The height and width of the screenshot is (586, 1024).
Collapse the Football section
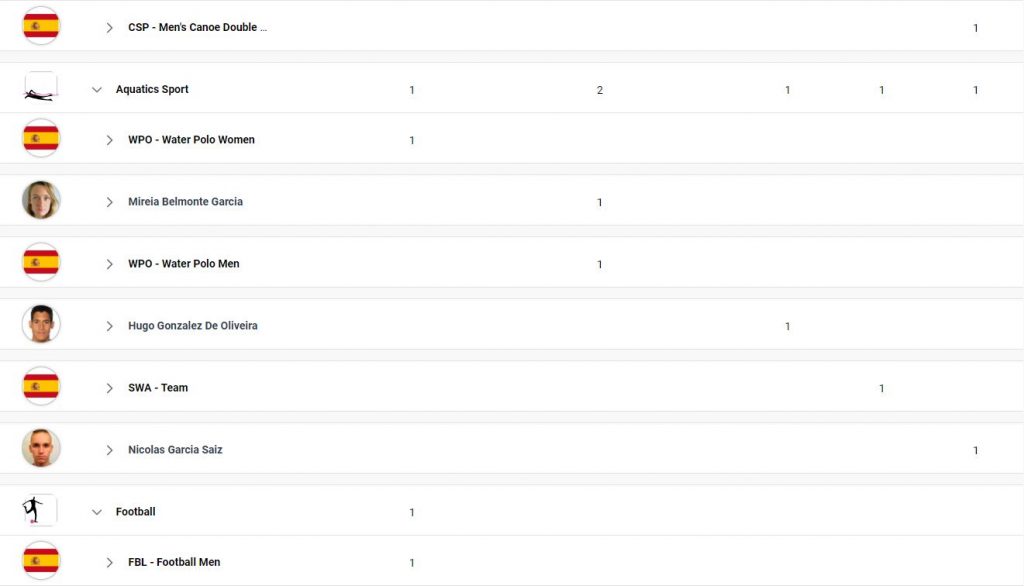tap(97, 512)
